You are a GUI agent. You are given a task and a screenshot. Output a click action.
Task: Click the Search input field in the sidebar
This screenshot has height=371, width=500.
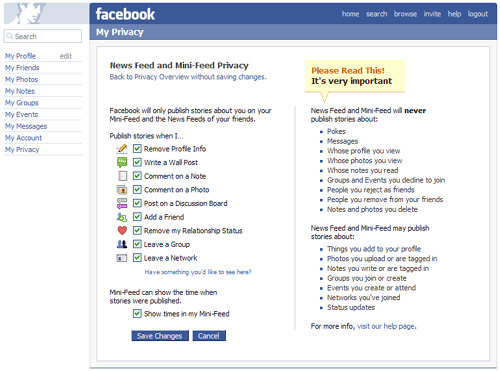[x=43, y=36]
